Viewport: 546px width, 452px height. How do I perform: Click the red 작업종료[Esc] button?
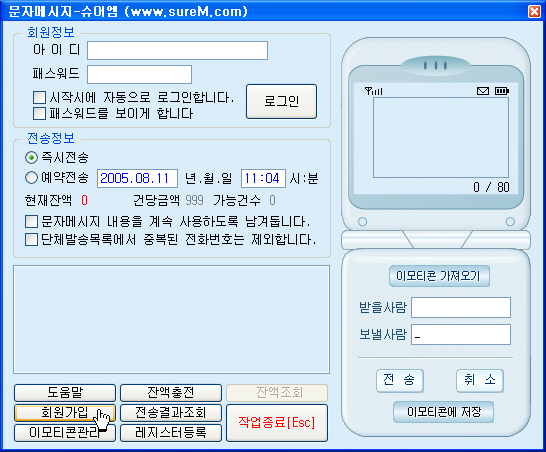(277, 423)
